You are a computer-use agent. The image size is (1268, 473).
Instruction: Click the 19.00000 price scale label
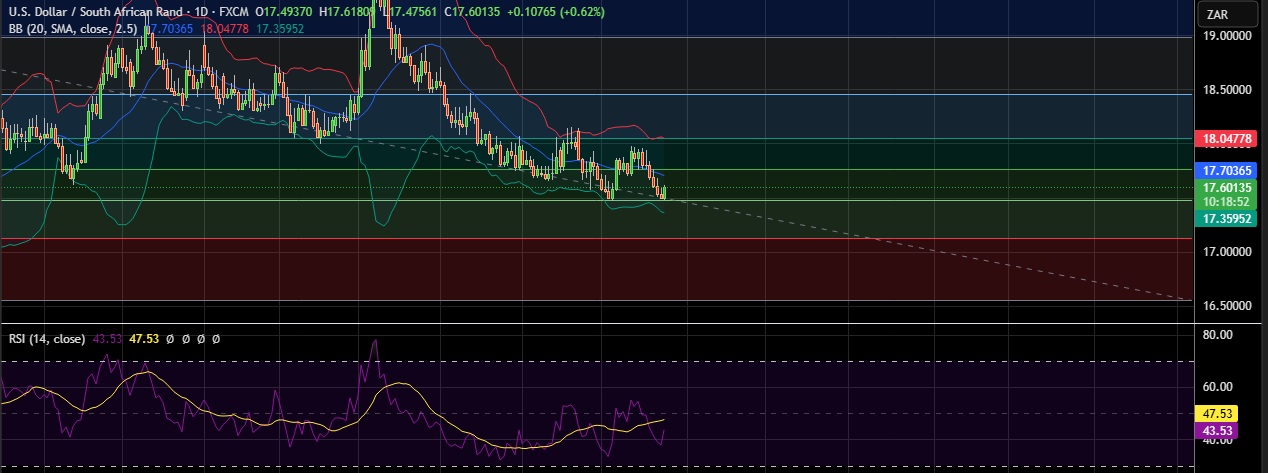tap(1228, 36)
